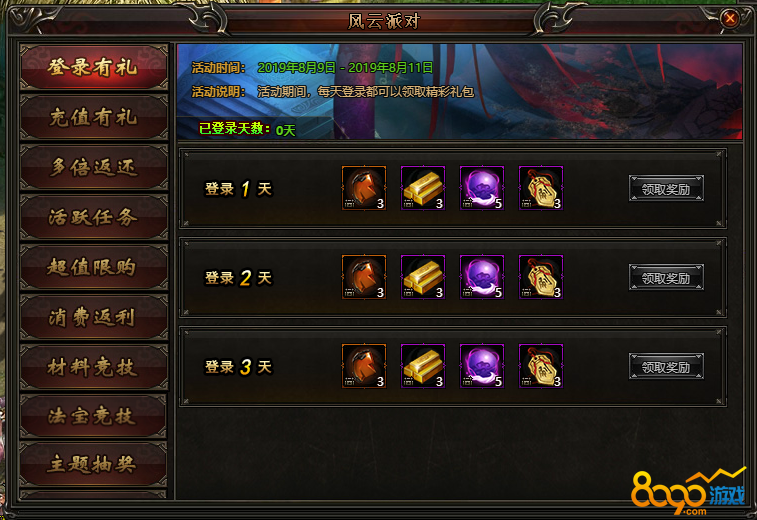757x520 pixels.
Task: Select the golden talisman icon in 登录2天 row
Action: click(541, 277)
